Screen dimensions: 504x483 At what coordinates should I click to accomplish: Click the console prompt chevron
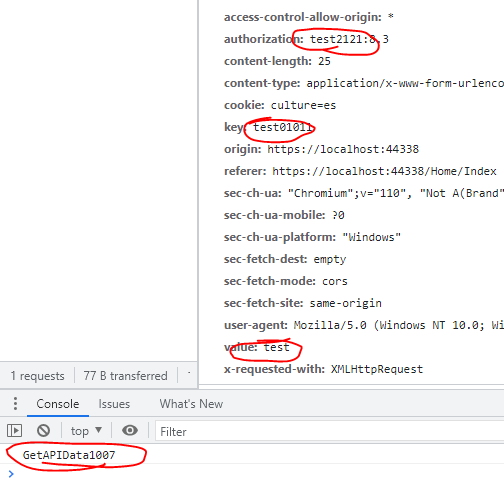11,473
